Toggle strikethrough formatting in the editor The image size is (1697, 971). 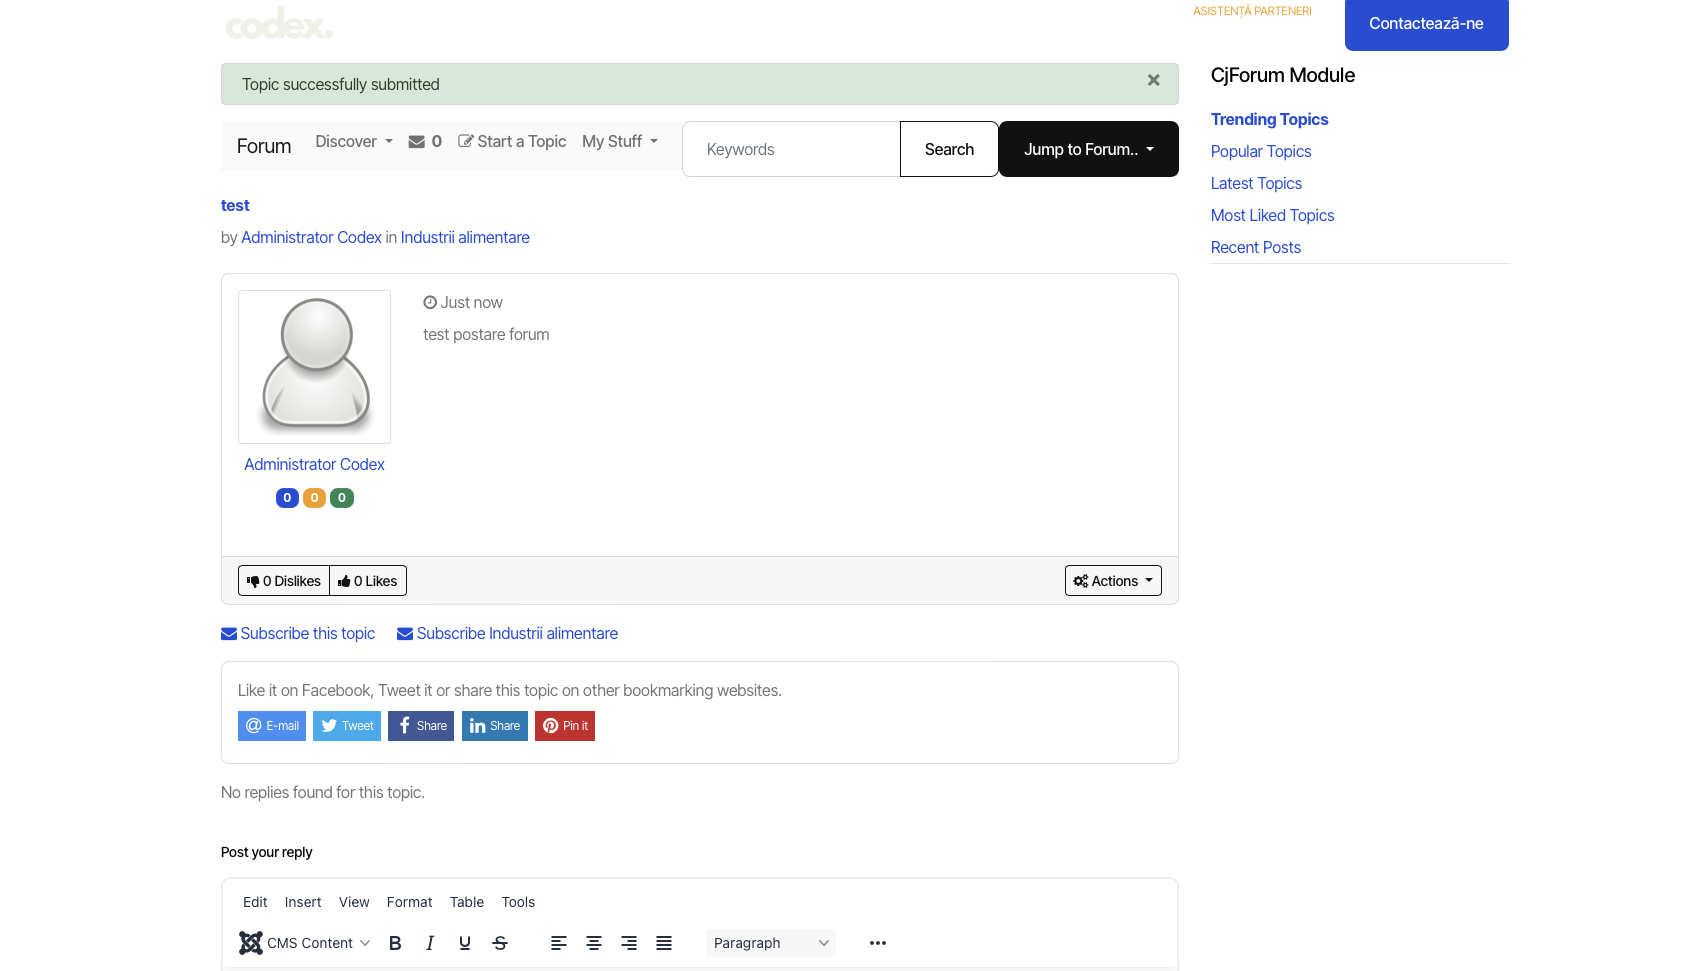[500, 943]
